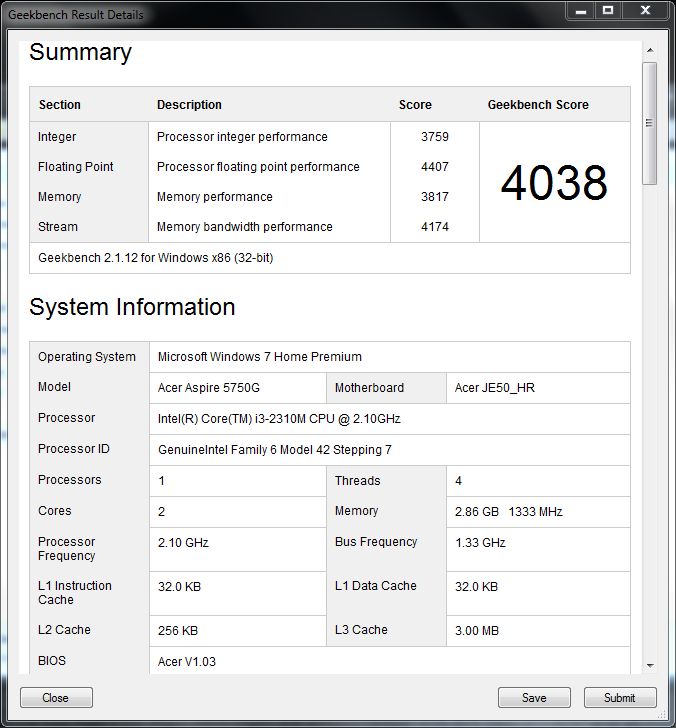The image size is (676, 728).
Task: Click the '2.10 GHz' processor frequency value
Action: pyautogui.click(x=183, y=543)
